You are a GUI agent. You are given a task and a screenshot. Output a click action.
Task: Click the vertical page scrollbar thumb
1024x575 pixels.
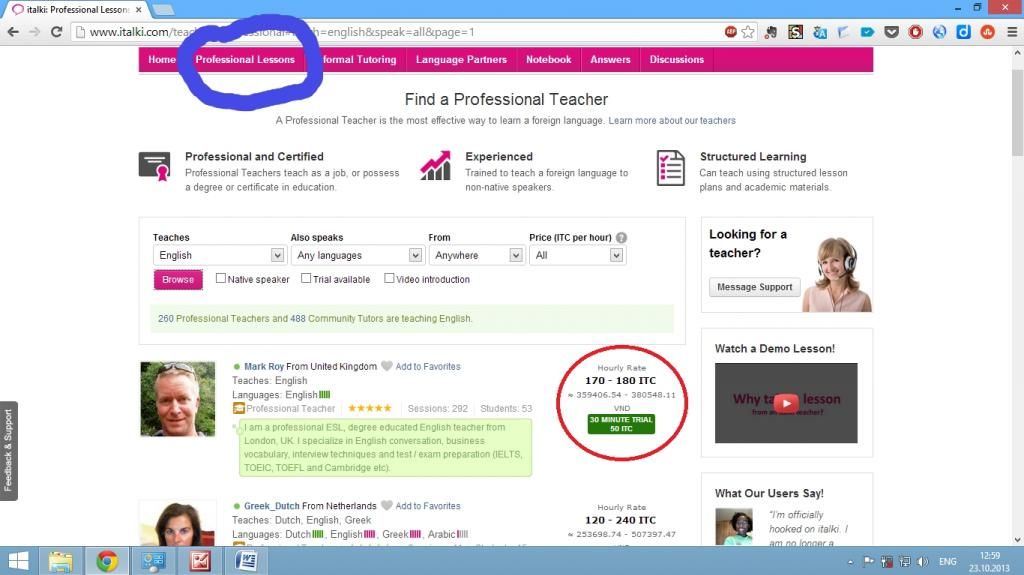1017,112
